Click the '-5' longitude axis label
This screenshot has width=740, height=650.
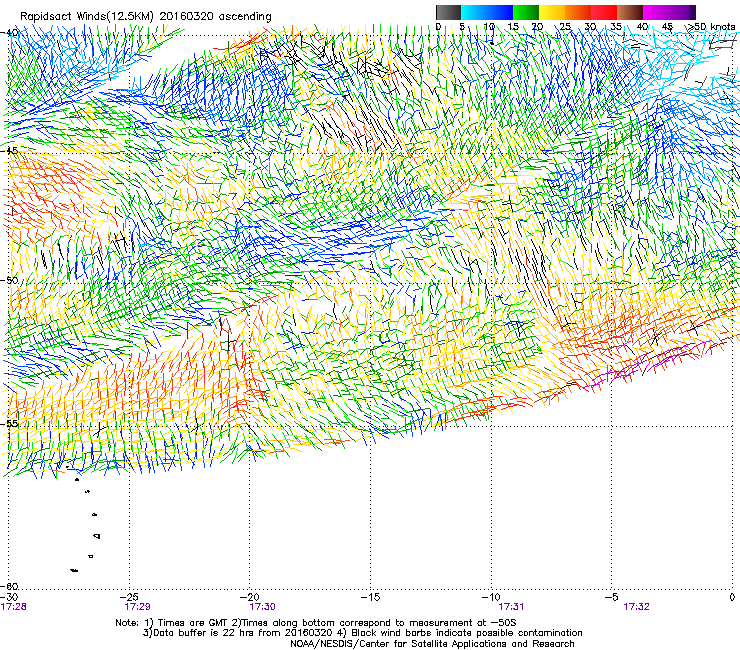click(x=612, y=597)
